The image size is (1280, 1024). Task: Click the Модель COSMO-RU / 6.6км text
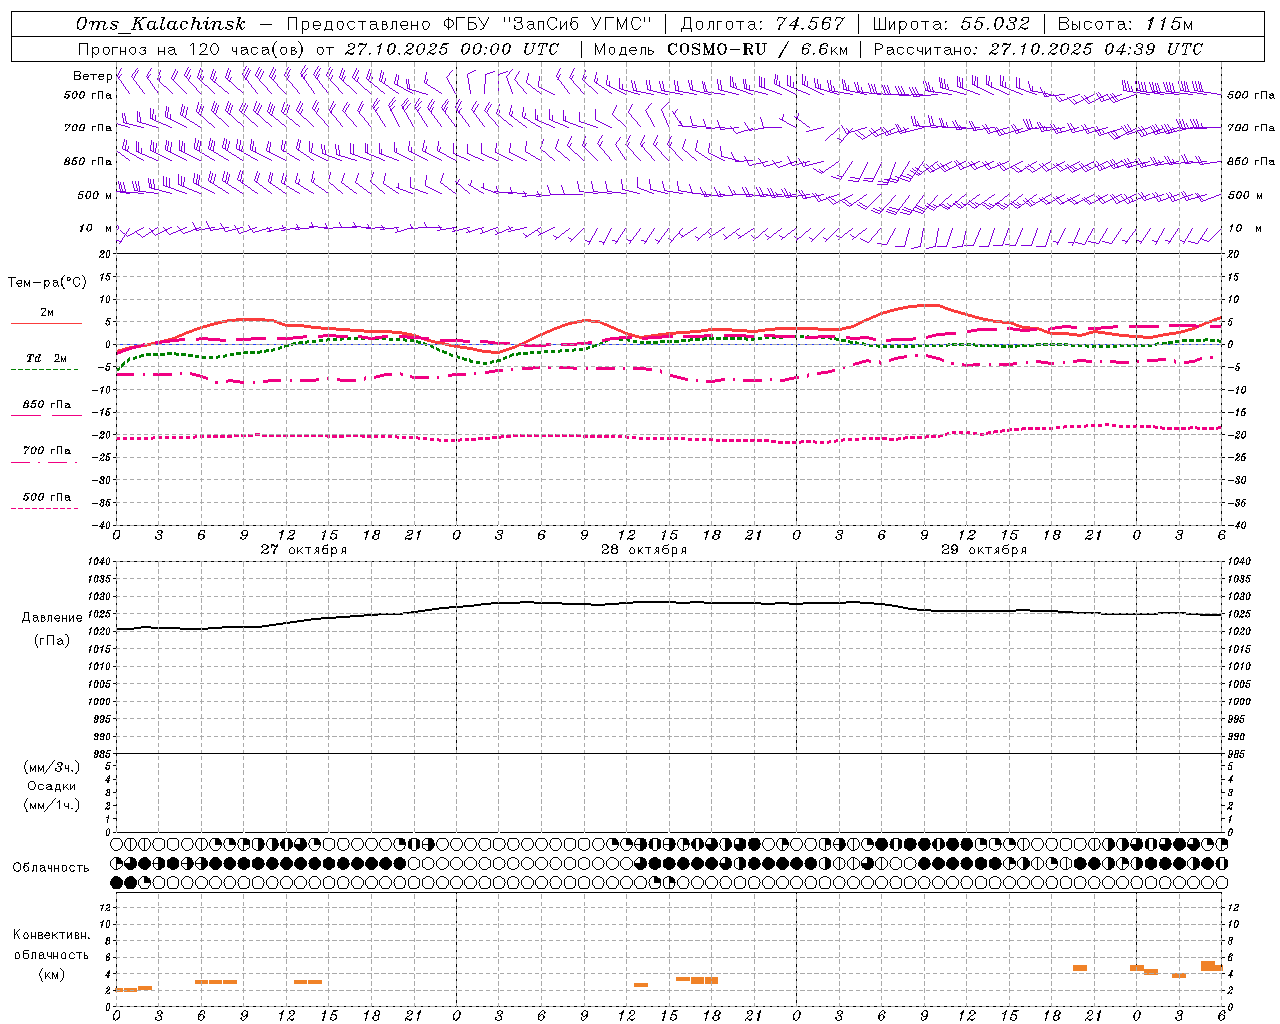[721, 49]
